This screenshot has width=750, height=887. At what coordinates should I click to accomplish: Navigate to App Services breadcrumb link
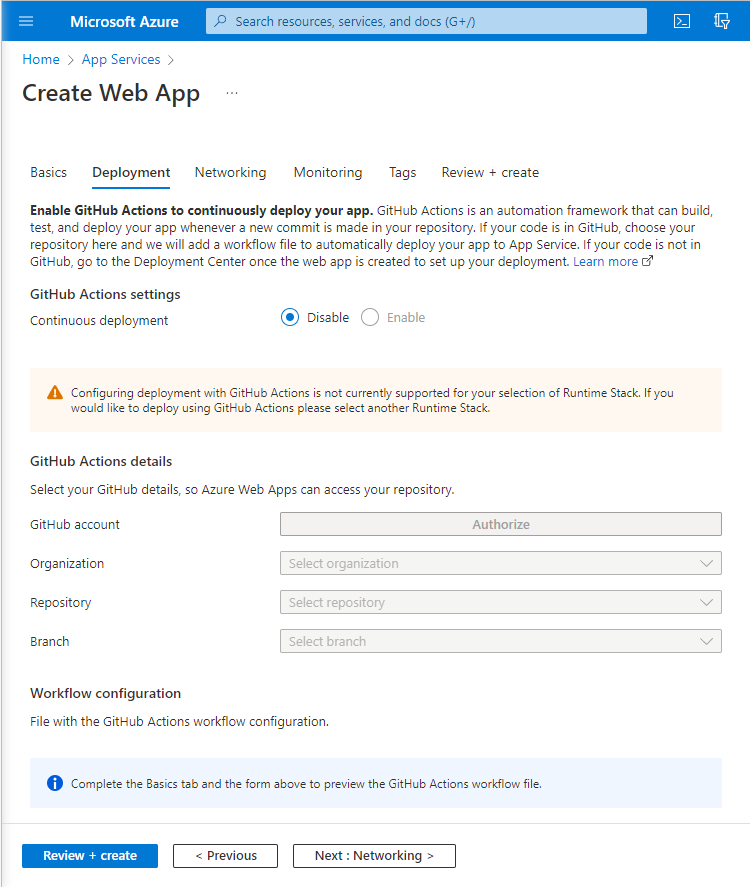click(121, 60)
